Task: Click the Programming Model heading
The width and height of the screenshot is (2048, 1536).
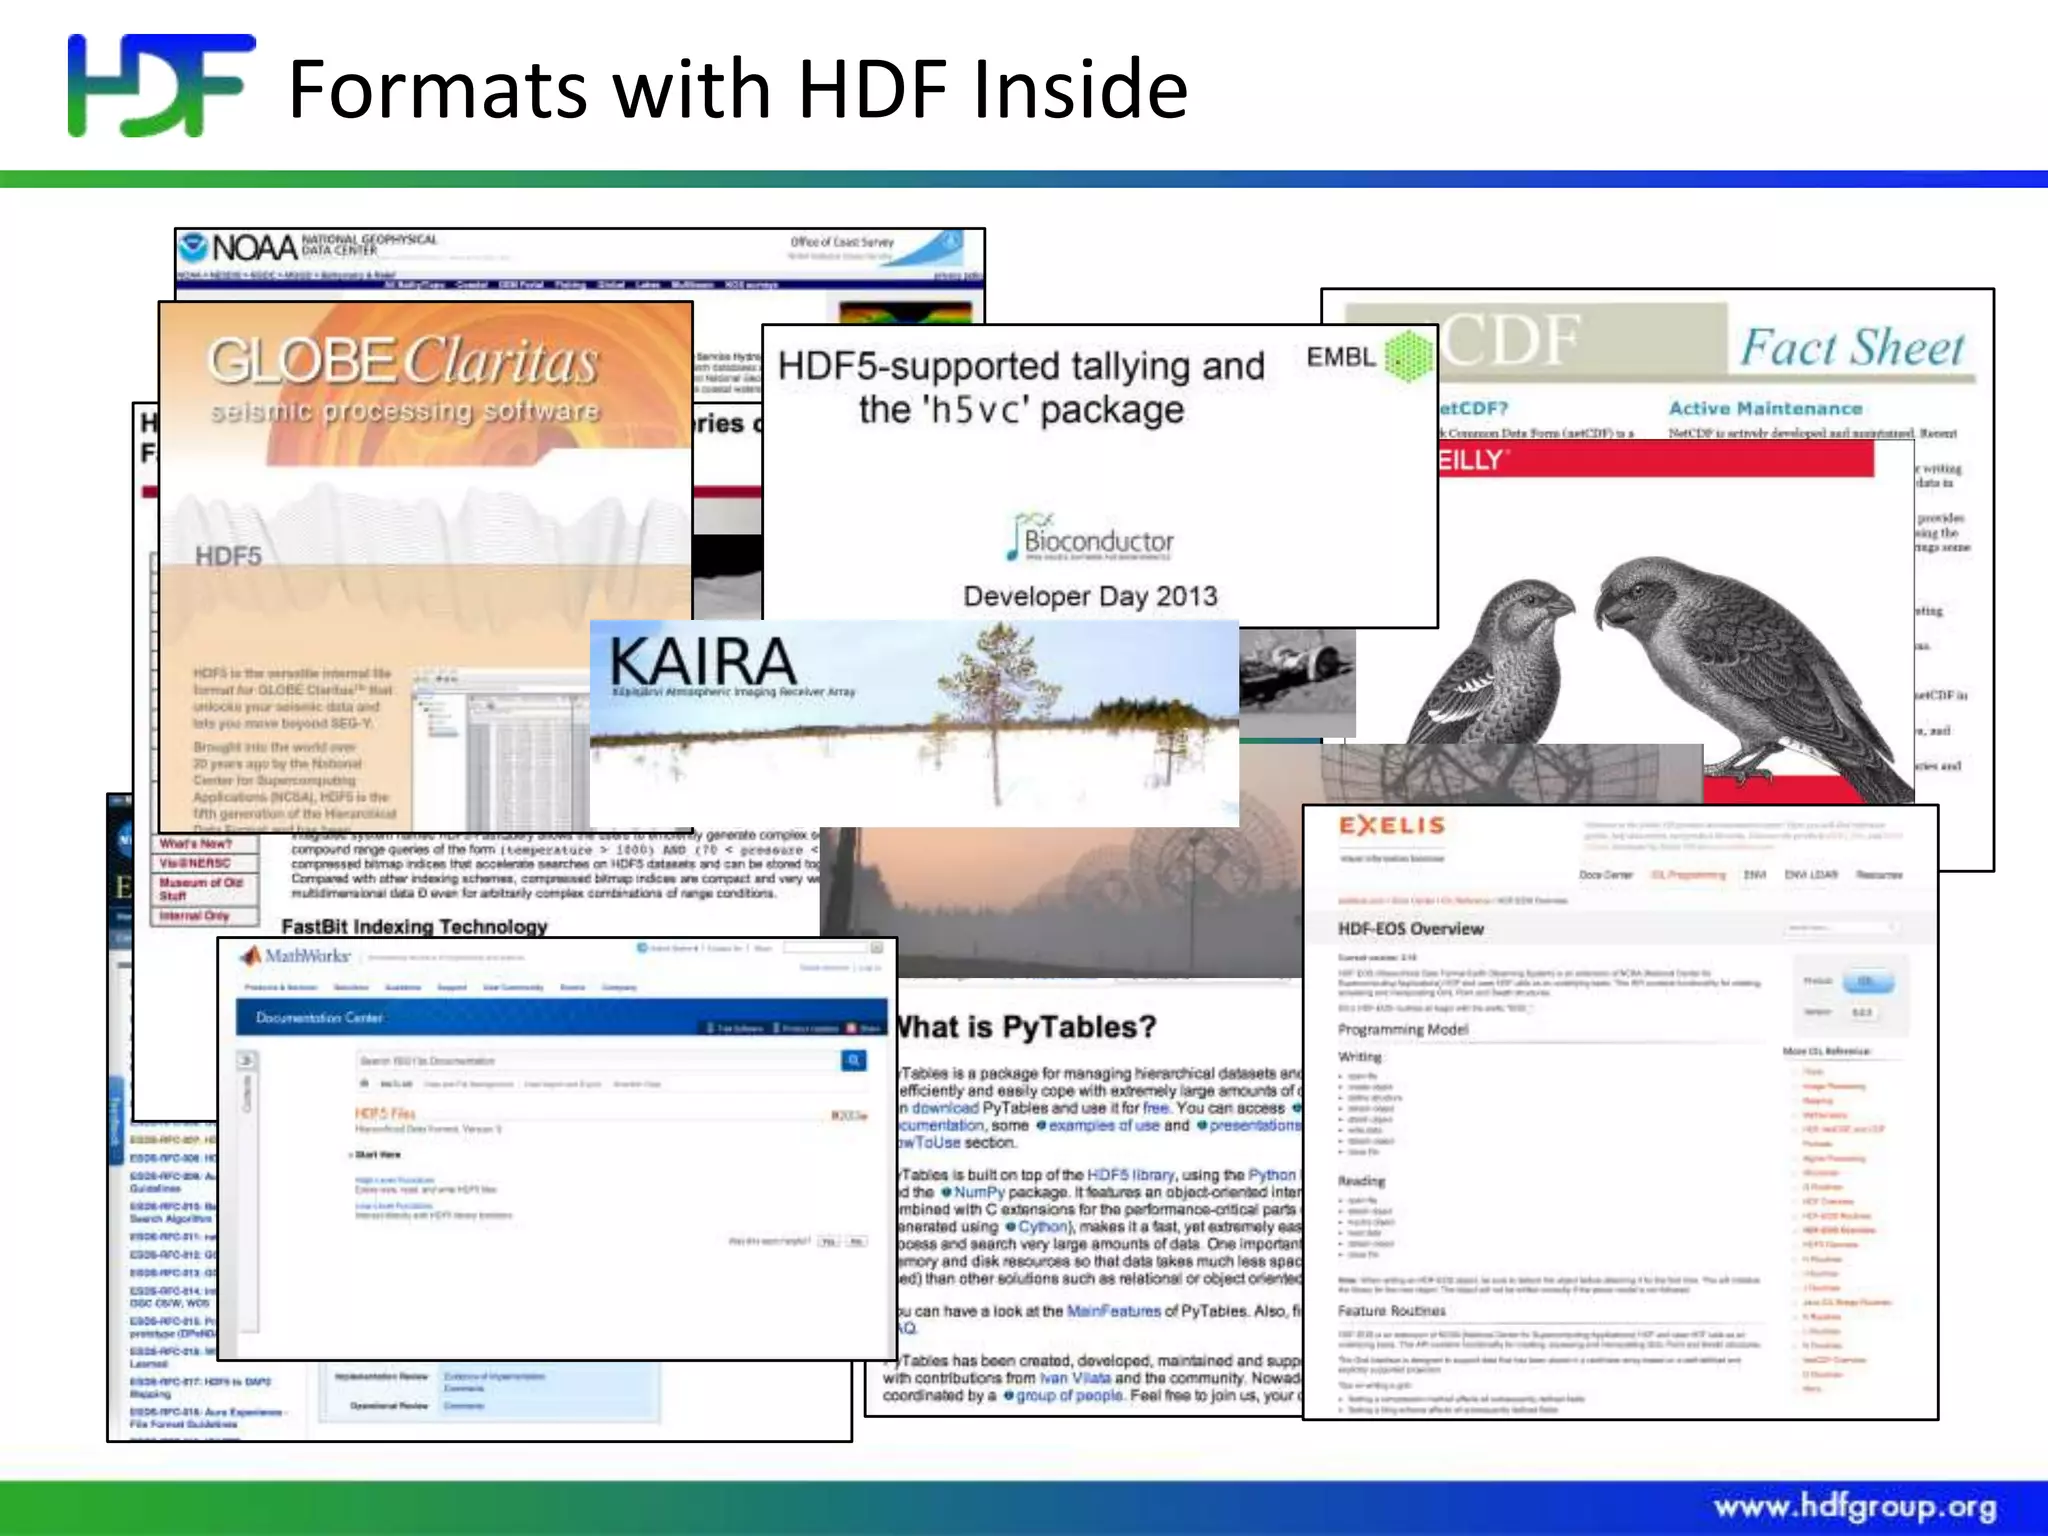Action: (1403, 1029)
